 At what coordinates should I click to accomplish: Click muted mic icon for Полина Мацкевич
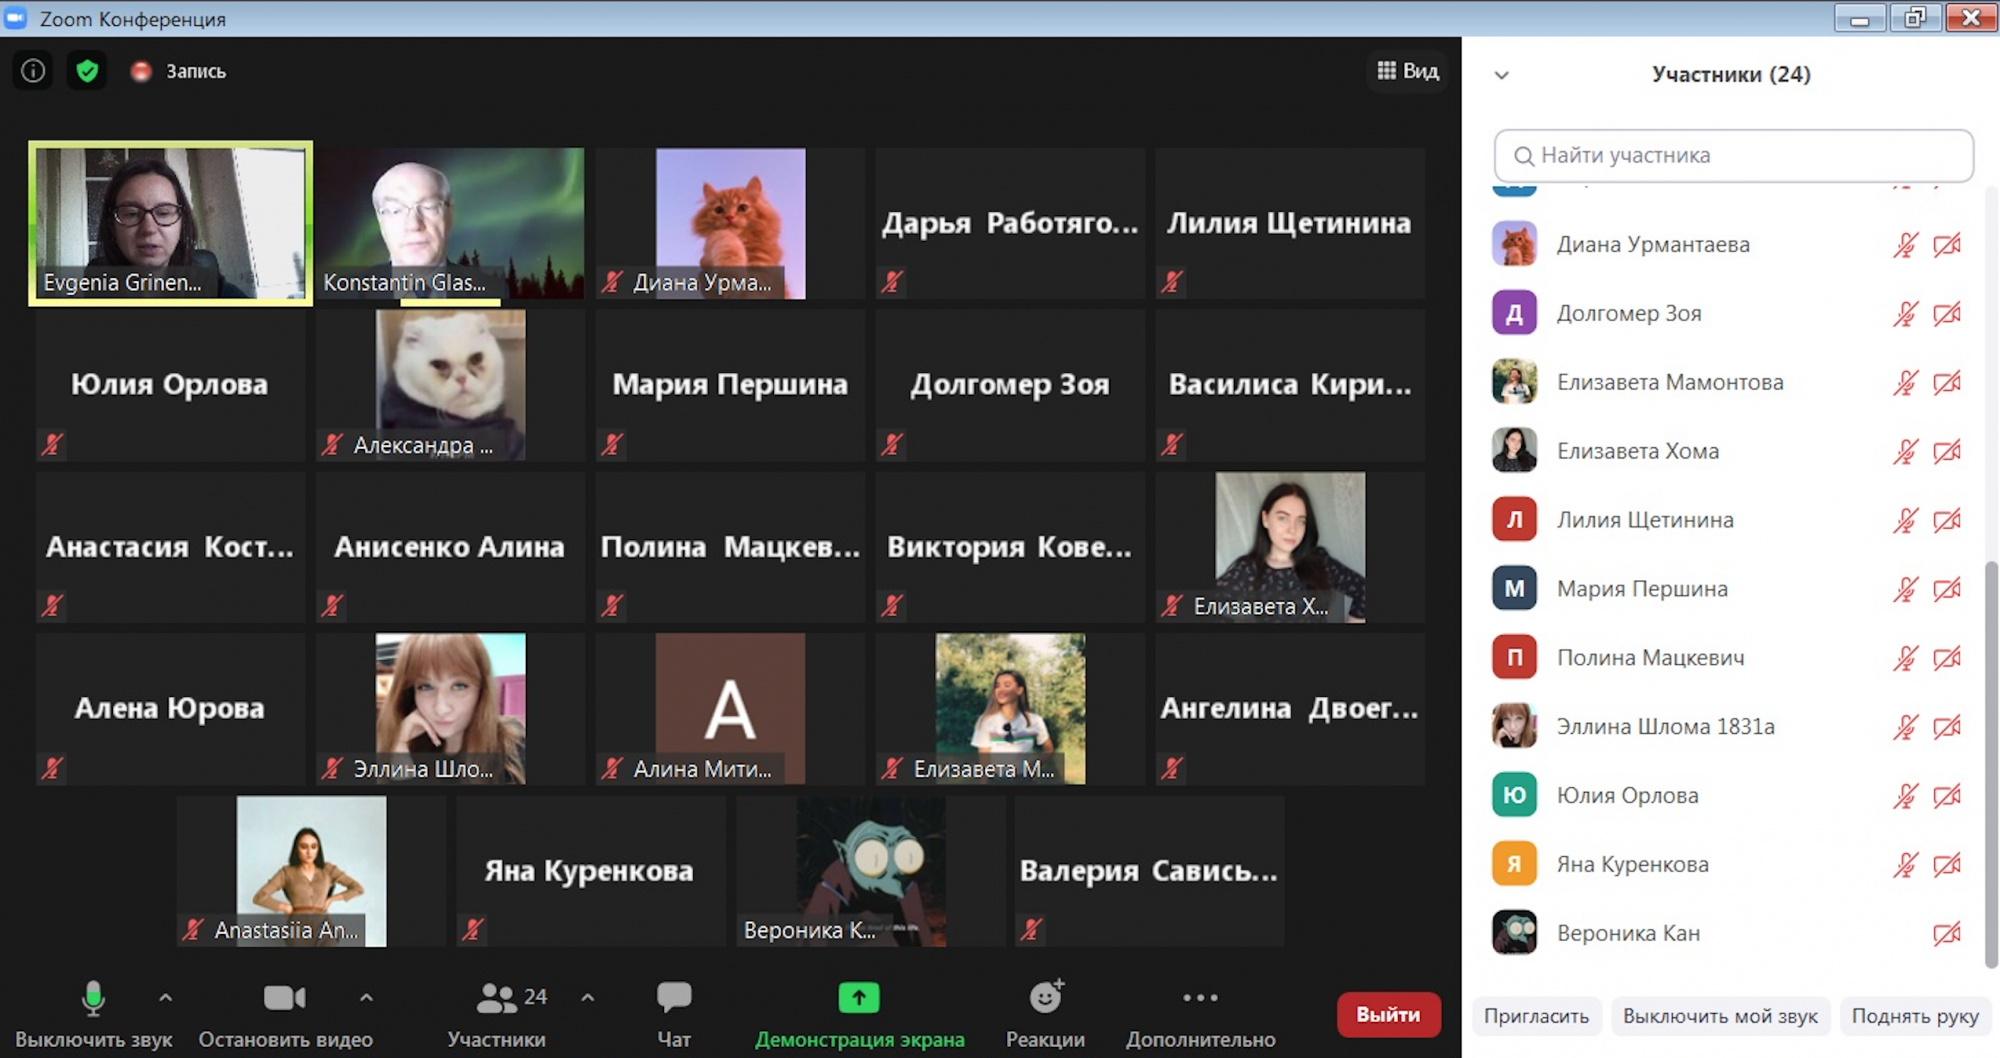[1905, 658]
